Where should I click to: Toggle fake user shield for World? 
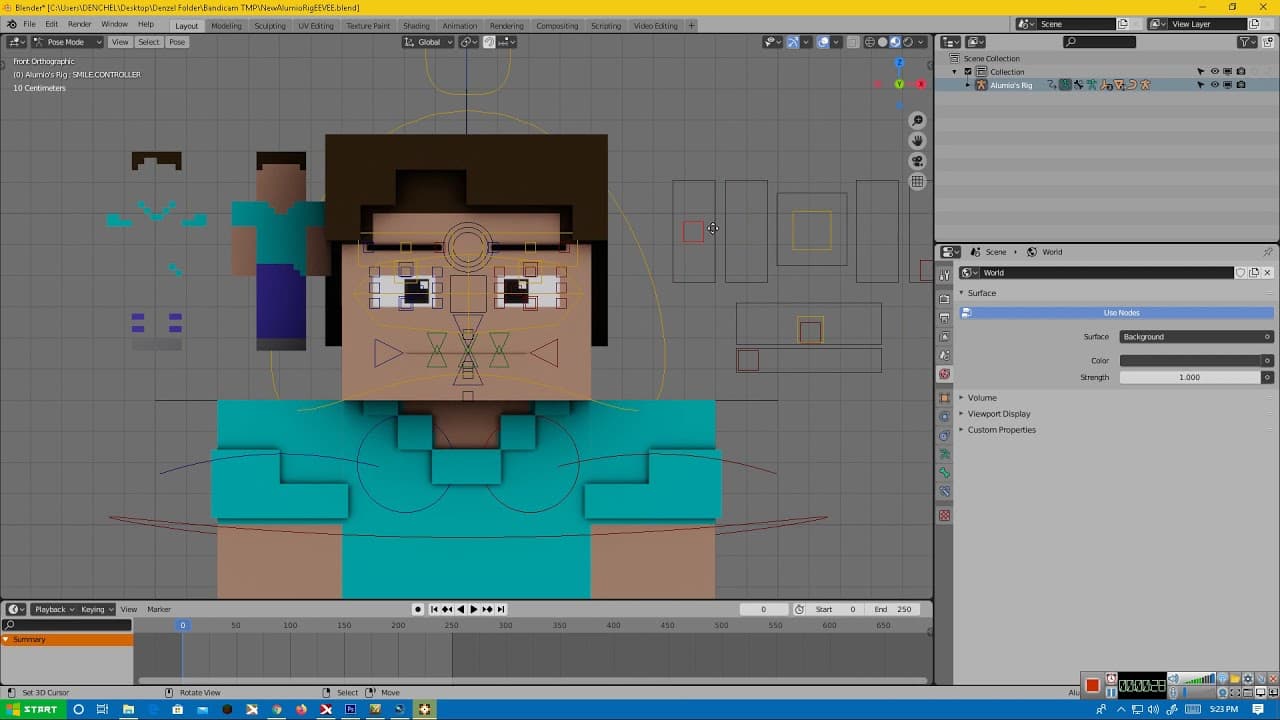[x=1241, y=273]
